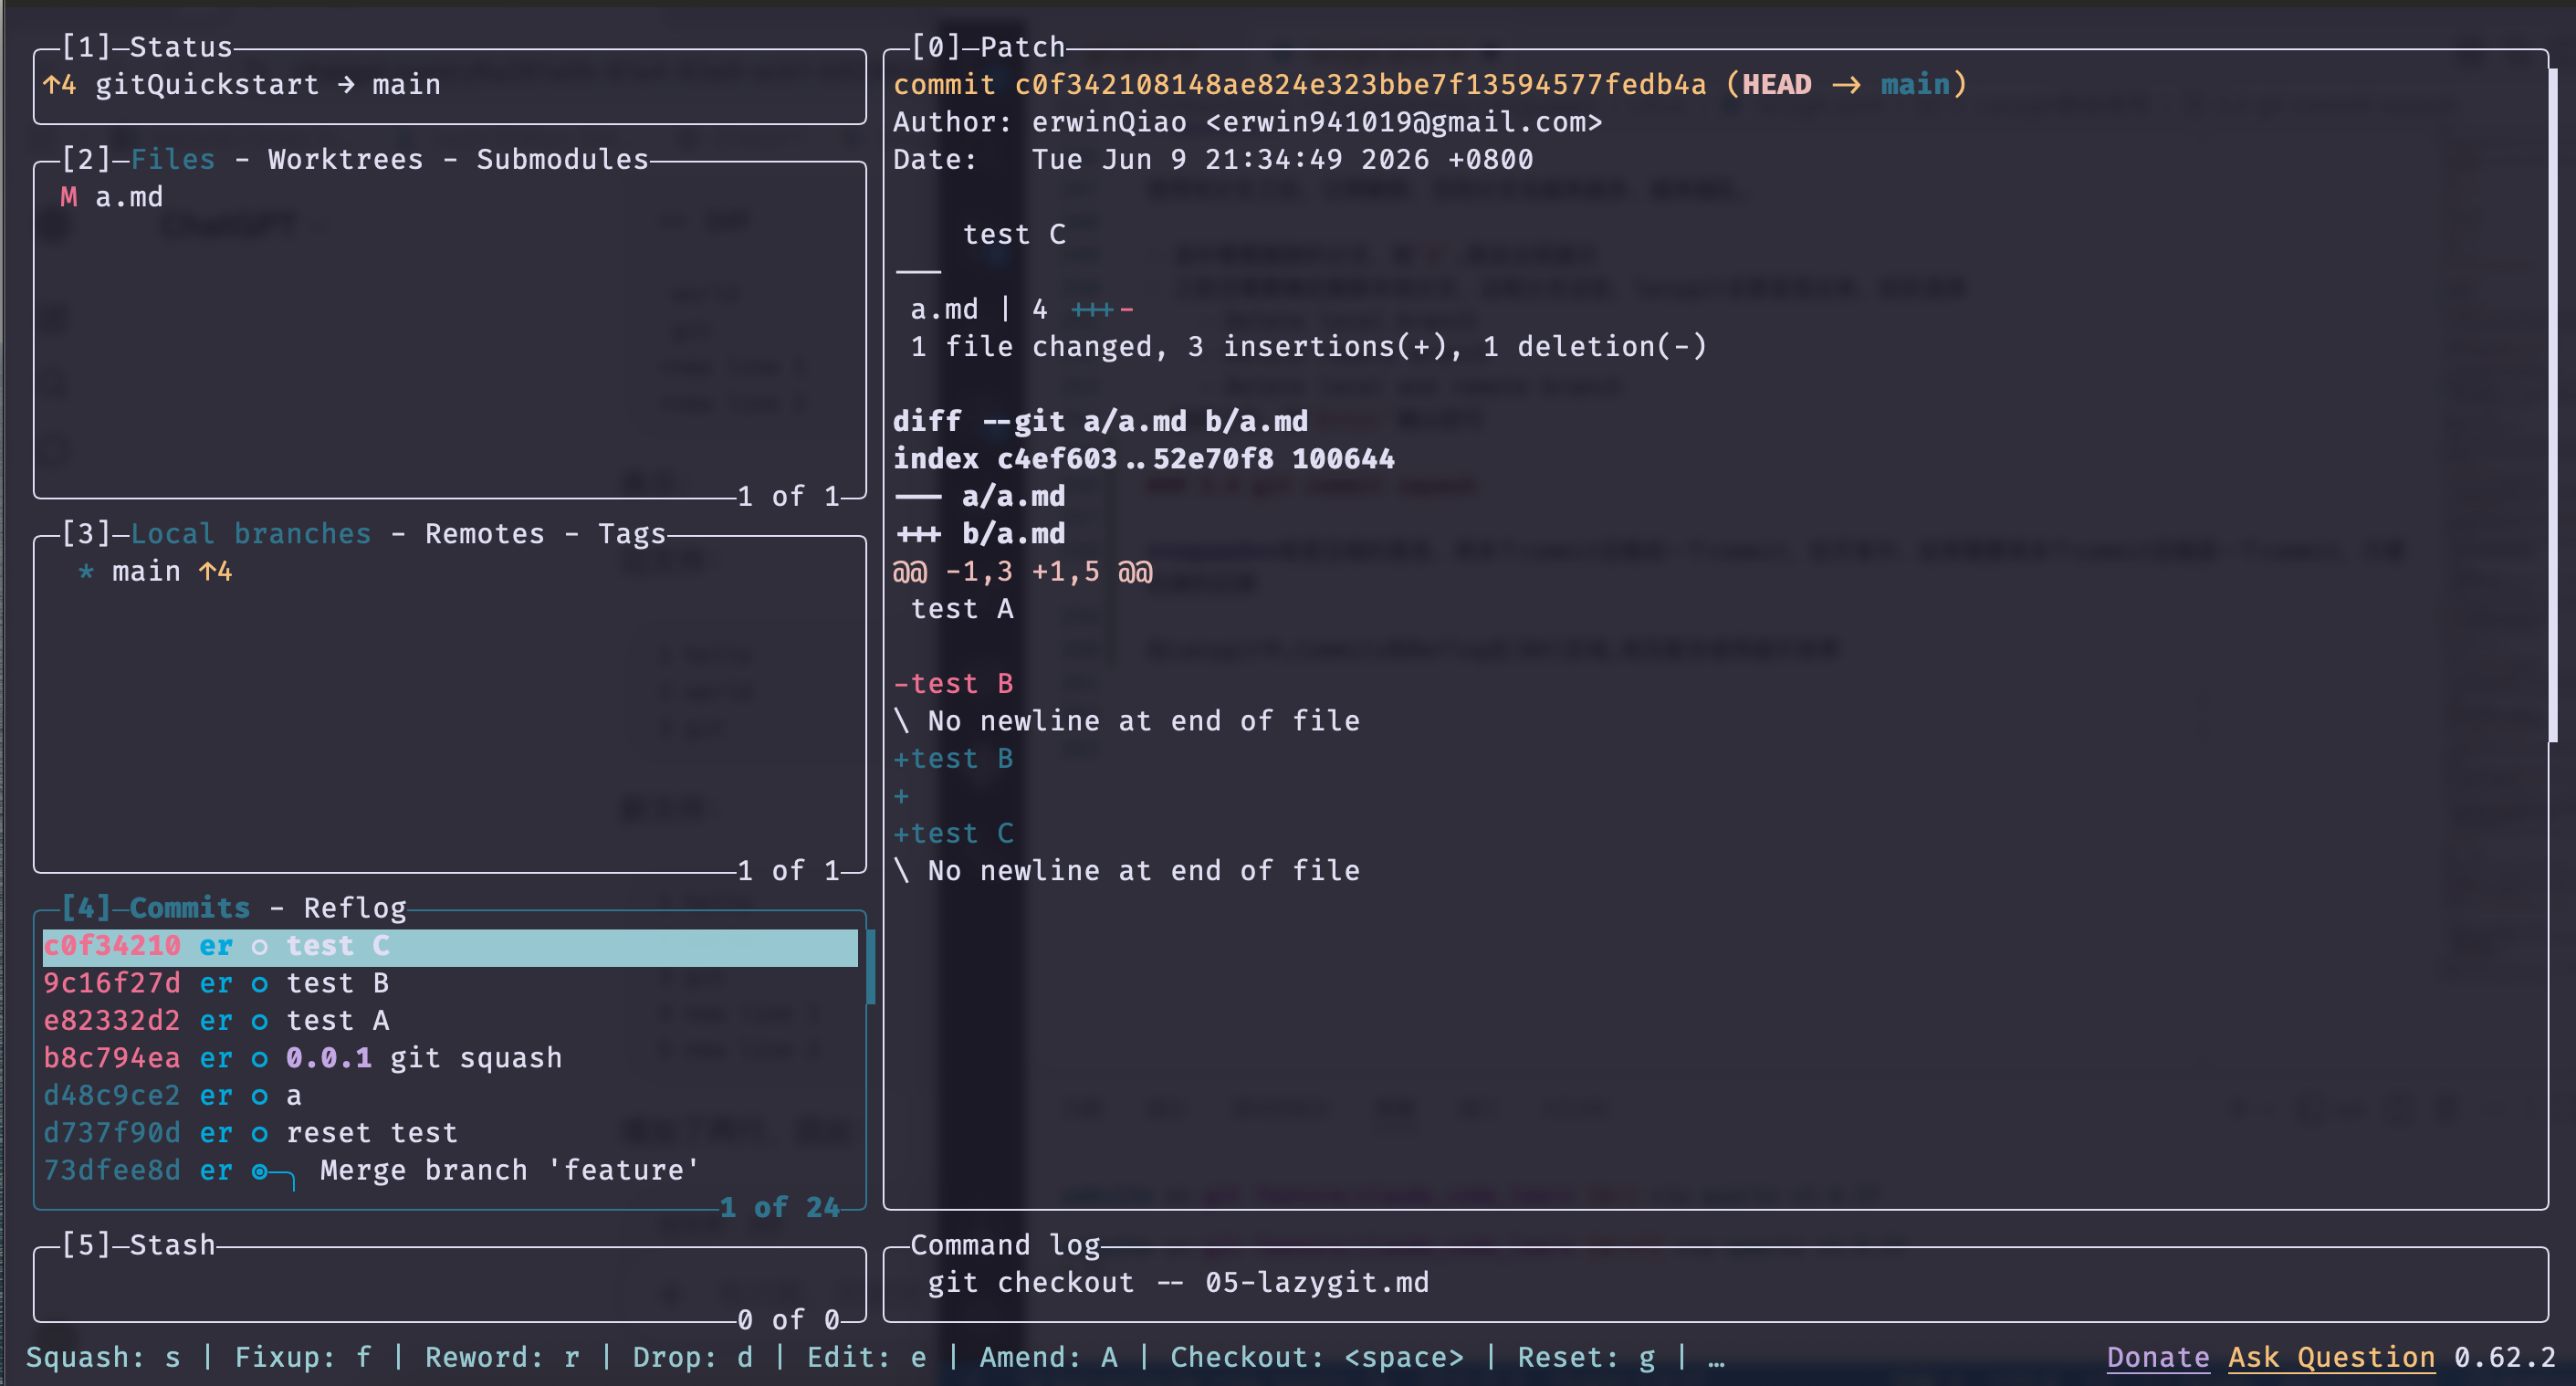The height and width of the screenshot is (1386, 2576).
Task: Expand more keybindings via the ellipsis
Action: tap(1716, 1362)
